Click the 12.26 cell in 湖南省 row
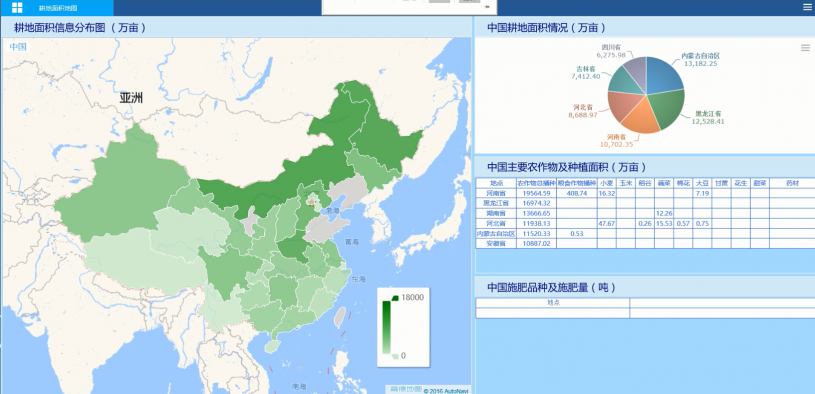This screenshot has width=815, height=394. click(x=664, y=213)
